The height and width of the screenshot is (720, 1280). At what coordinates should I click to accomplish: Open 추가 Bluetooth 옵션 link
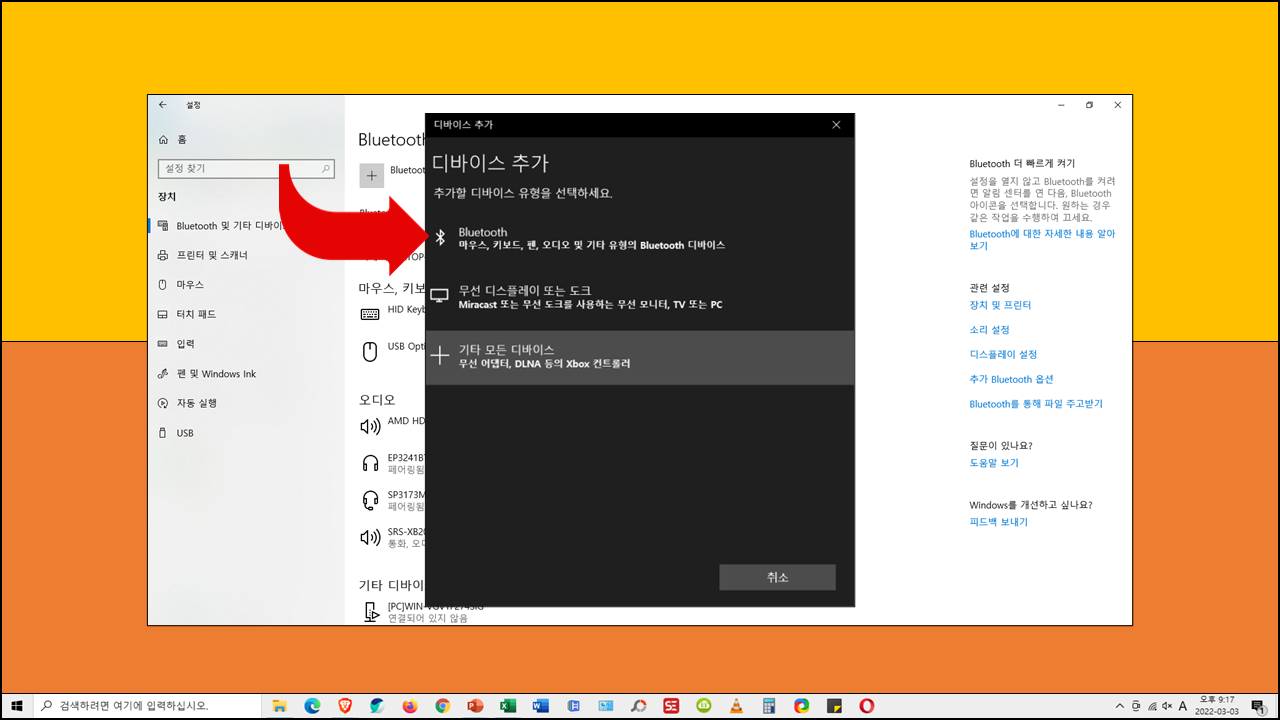(x=1011, y=379)
